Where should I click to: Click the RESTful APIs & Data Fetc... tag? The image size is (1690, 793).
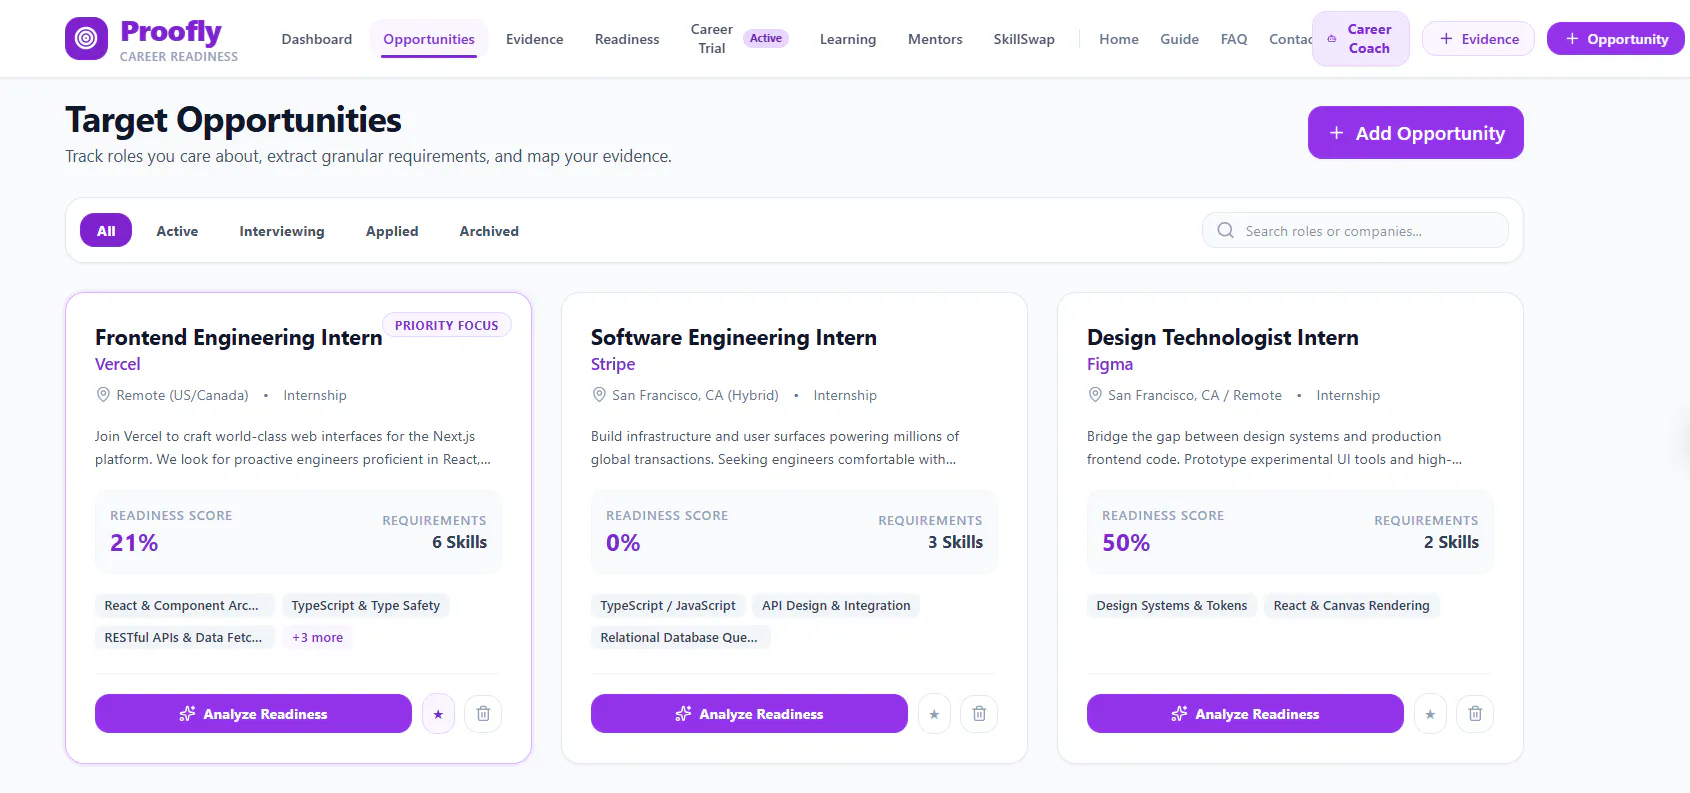(x=183, y=637)
